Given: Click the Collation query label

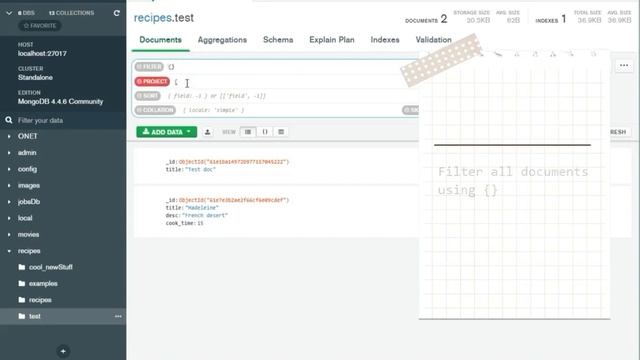Looking at the screenshot, I should pos(155,110).
